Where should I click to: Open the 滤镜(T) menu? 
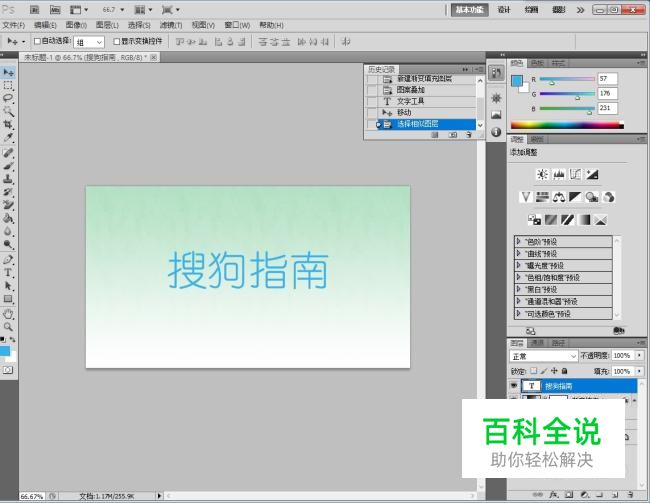(171, 25)
